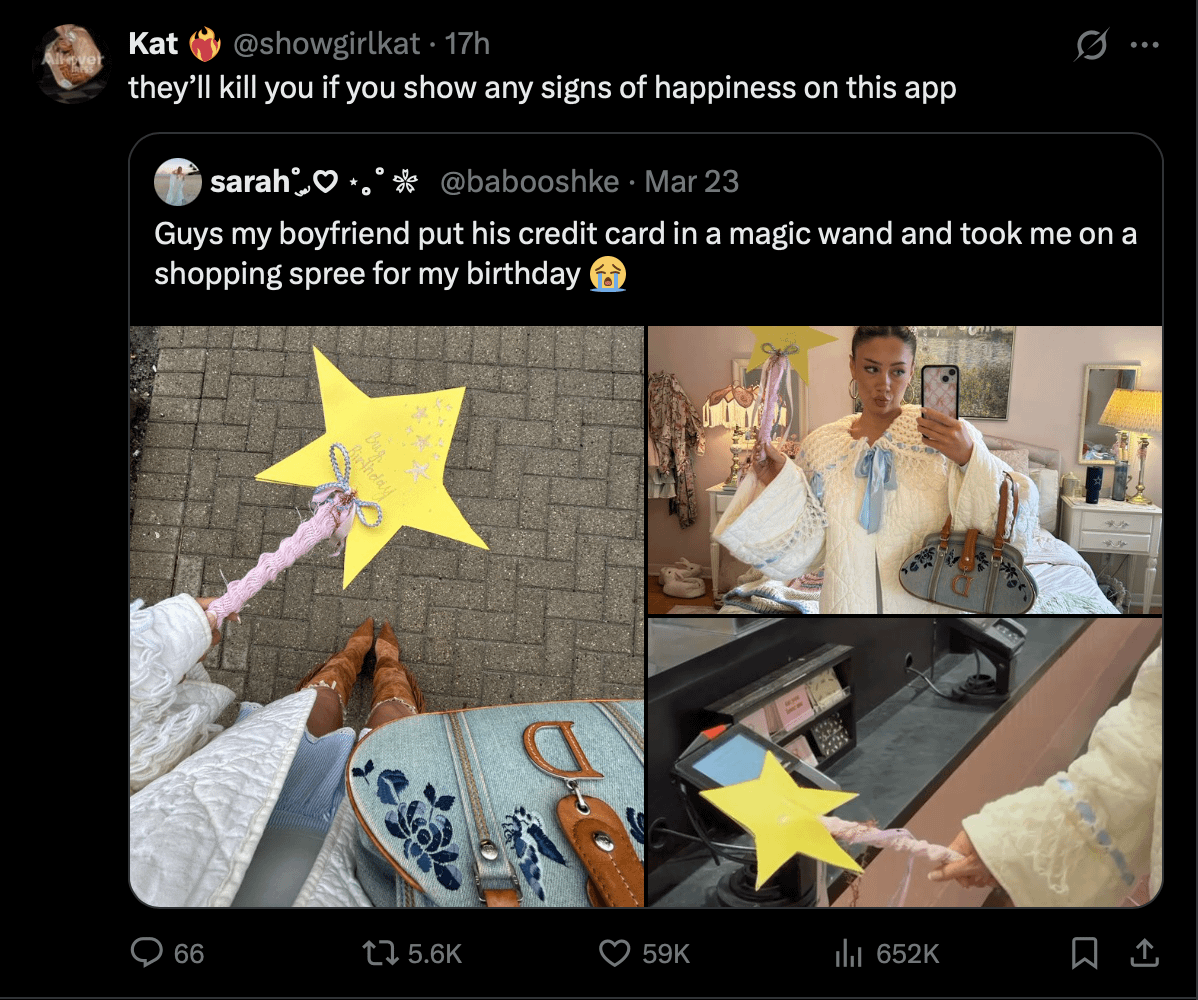Click the quoted post text about boyfriend
This screenshot has height=1000, width=1198.
645,254
